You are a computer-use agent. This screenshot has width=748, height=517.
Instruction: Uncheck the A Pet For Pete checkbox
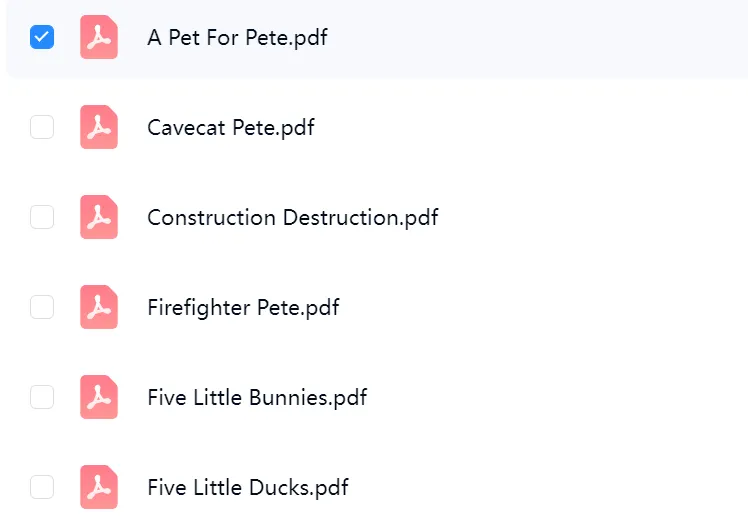point(42,38)
